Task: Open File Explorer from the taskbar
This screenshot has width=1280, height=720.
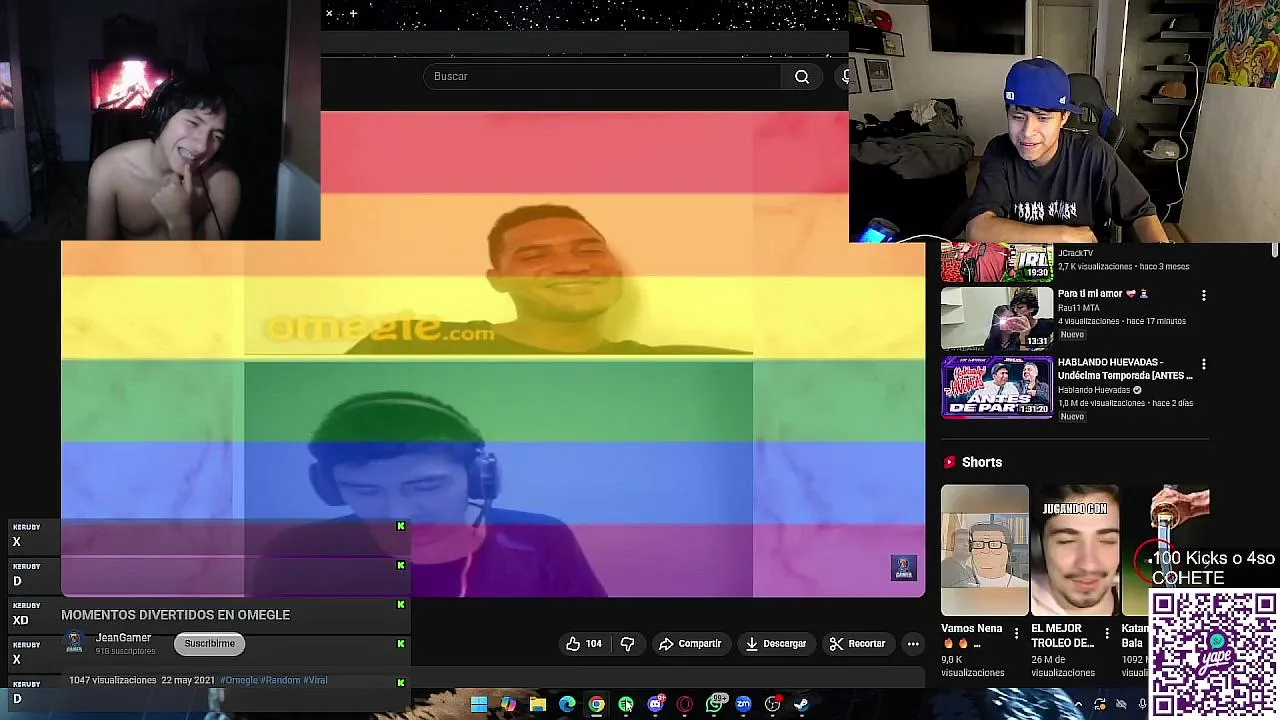Action: pyautogui.click(x=538, y=704)
